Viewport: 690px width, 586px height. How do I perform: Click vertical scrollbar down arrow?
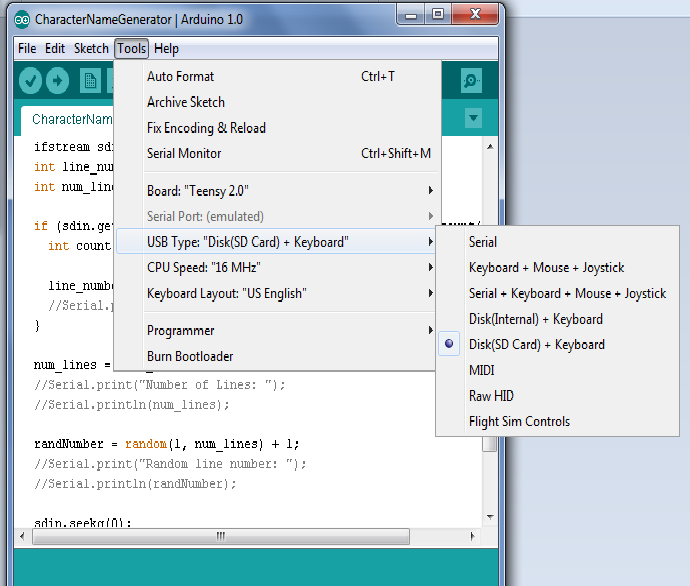tap(490, 517)
